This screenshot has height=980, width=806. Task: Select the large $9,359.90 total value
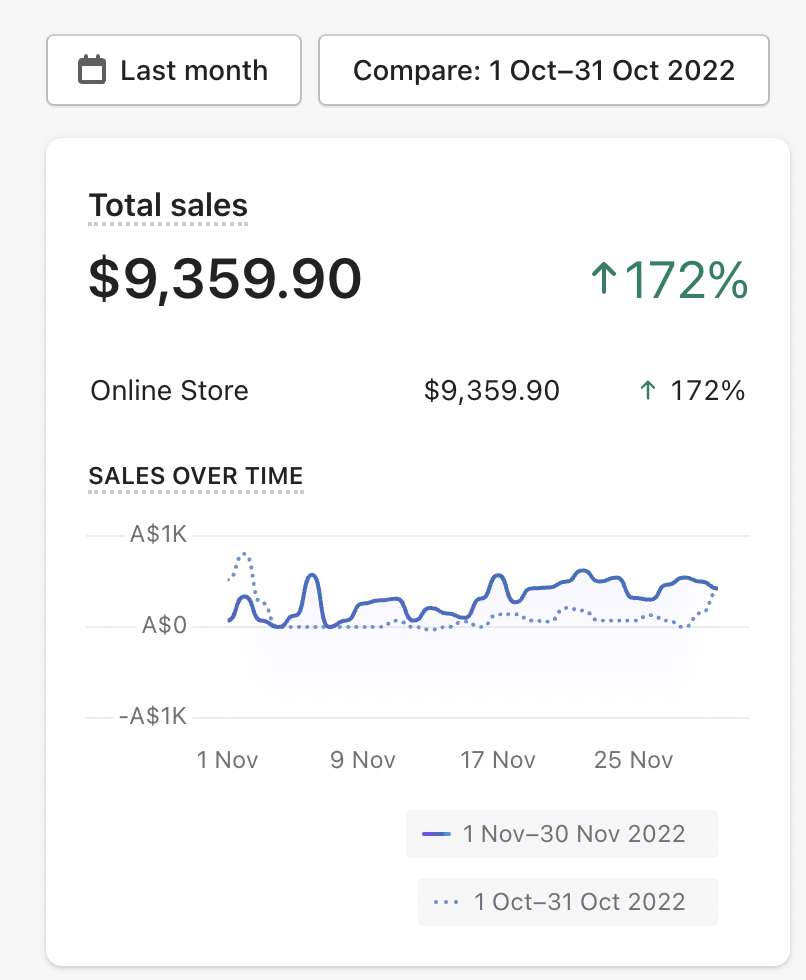(225, 279)
